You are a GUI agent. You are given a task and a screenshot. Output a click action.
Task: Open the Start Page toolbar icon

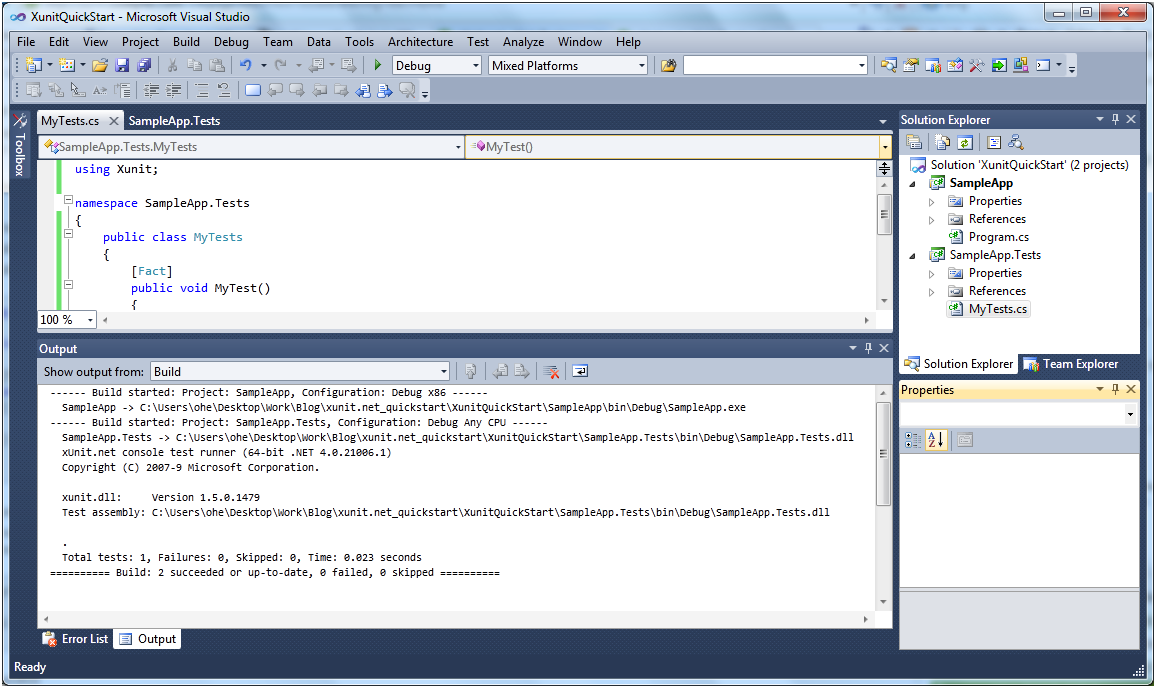[x=999, y=66]
